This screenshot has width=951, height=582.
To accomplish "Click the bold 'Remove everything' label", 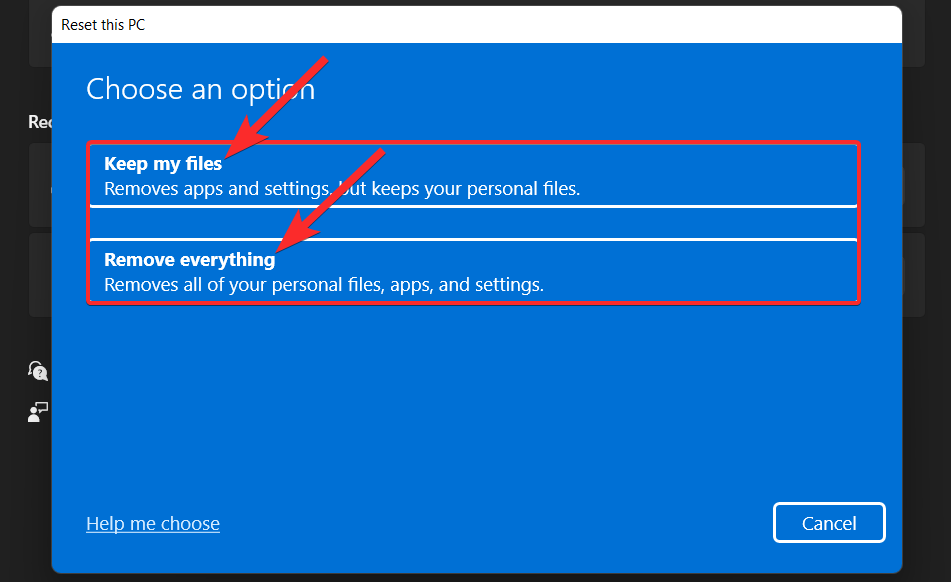I will [189, 259].
